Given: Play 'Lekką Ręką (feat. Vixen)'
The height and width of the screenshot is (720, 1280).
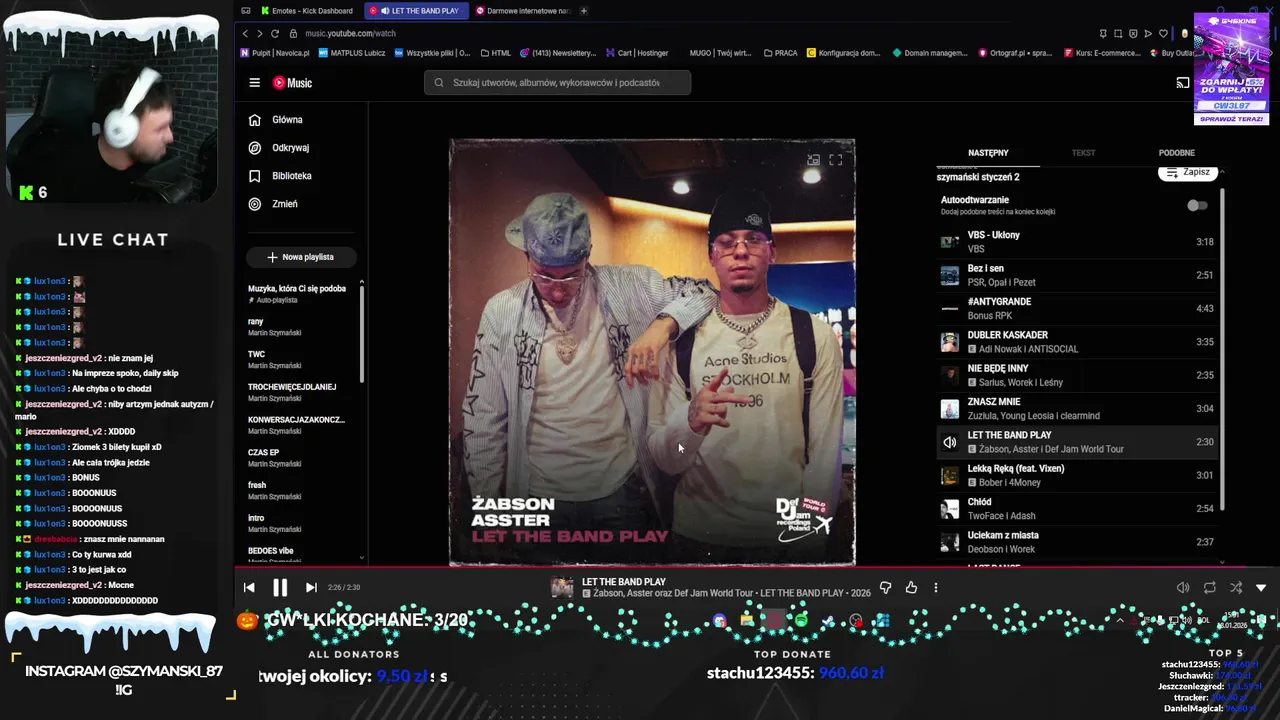Looking at the screenshot, I should 1077,475.
